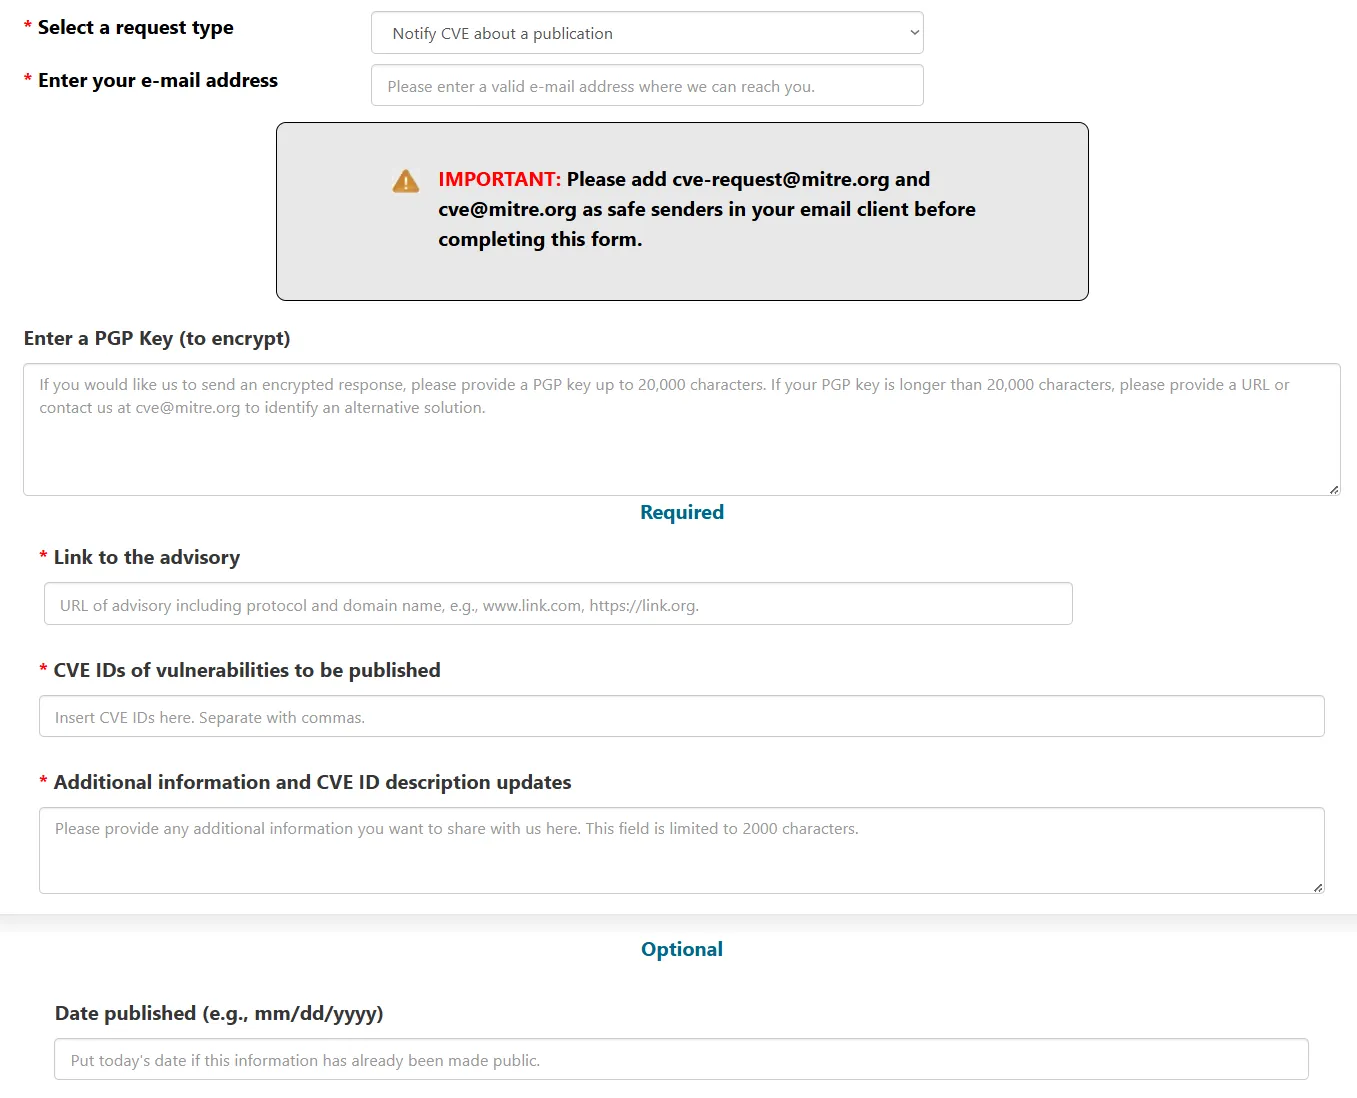Click the CVE IDs input field
1357x1098 pixels.
[x=682, y=716]
